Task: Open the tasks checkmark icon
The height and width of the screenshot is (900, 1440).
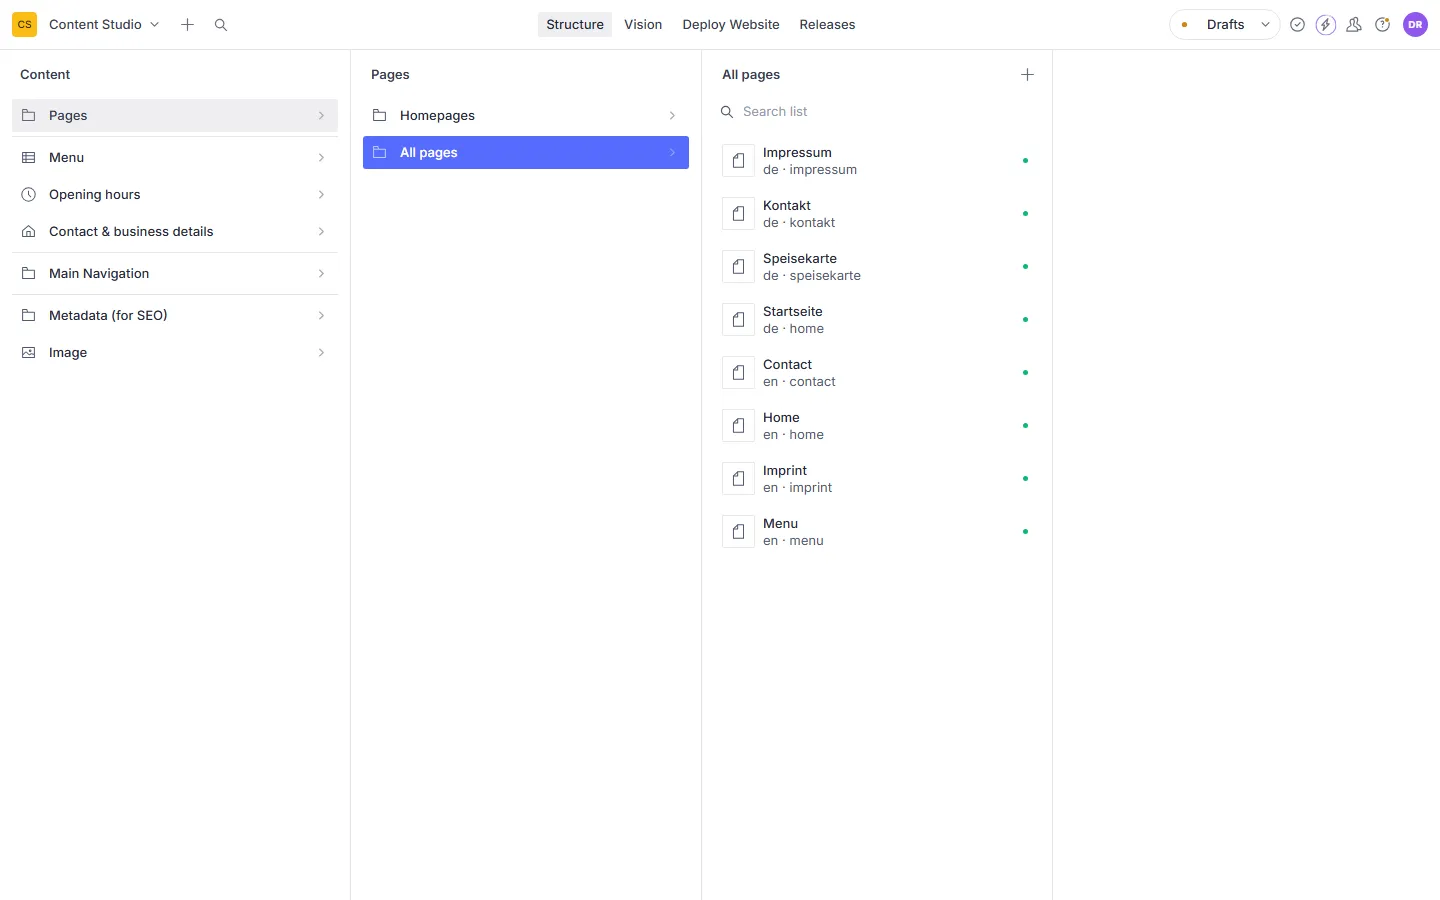Action: coord(1297,24)
